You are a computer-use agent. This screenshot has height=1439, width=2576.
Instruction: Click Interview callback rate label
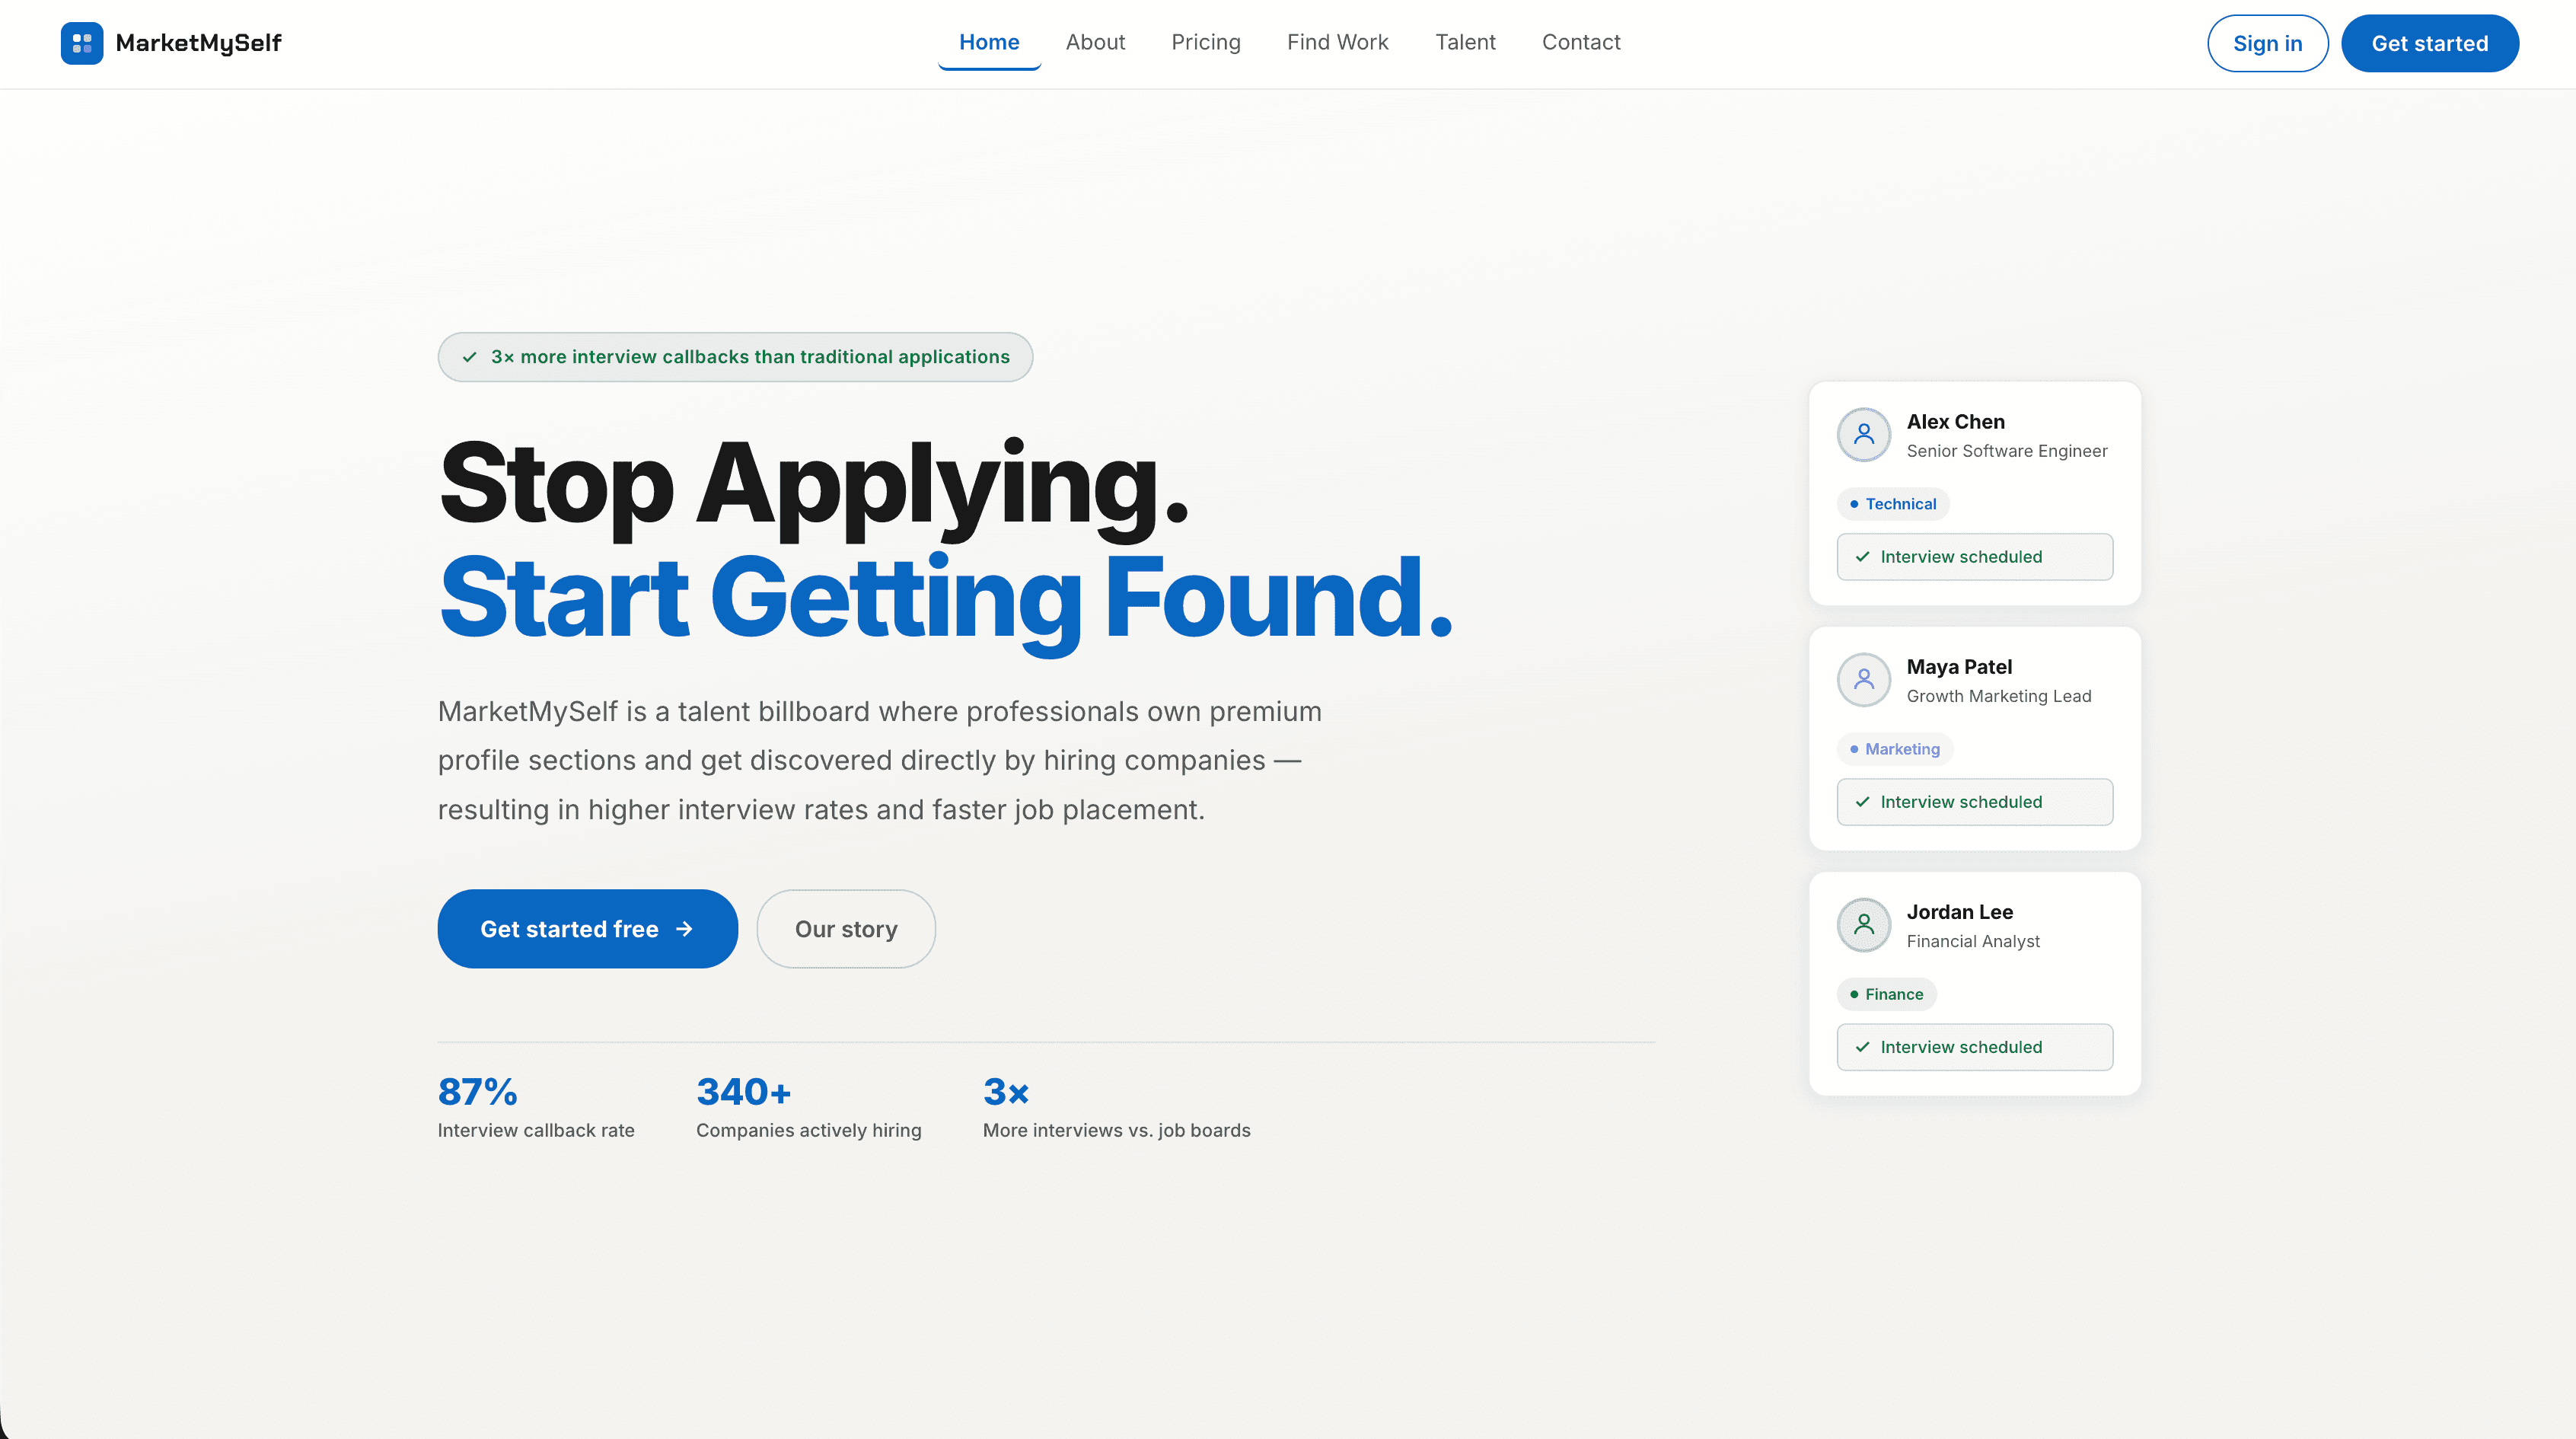click(x=536, y=1129)
